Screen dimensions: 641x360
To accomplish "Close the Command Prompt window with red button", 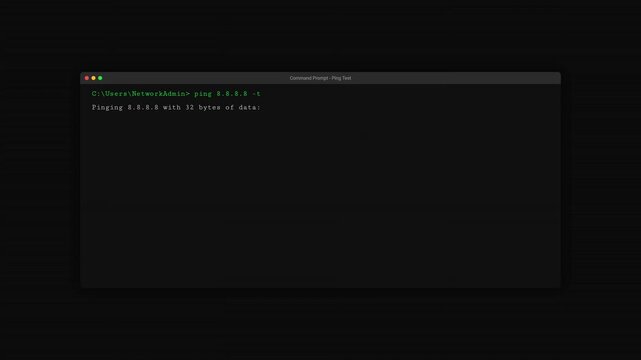I will pyautogui.click(x=87, y=78).
